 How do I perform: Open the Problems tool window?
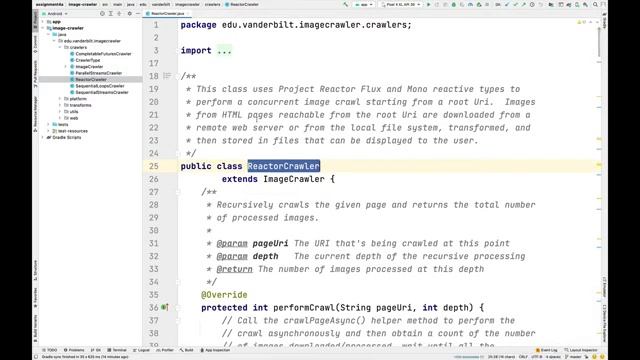coord(74,350)
